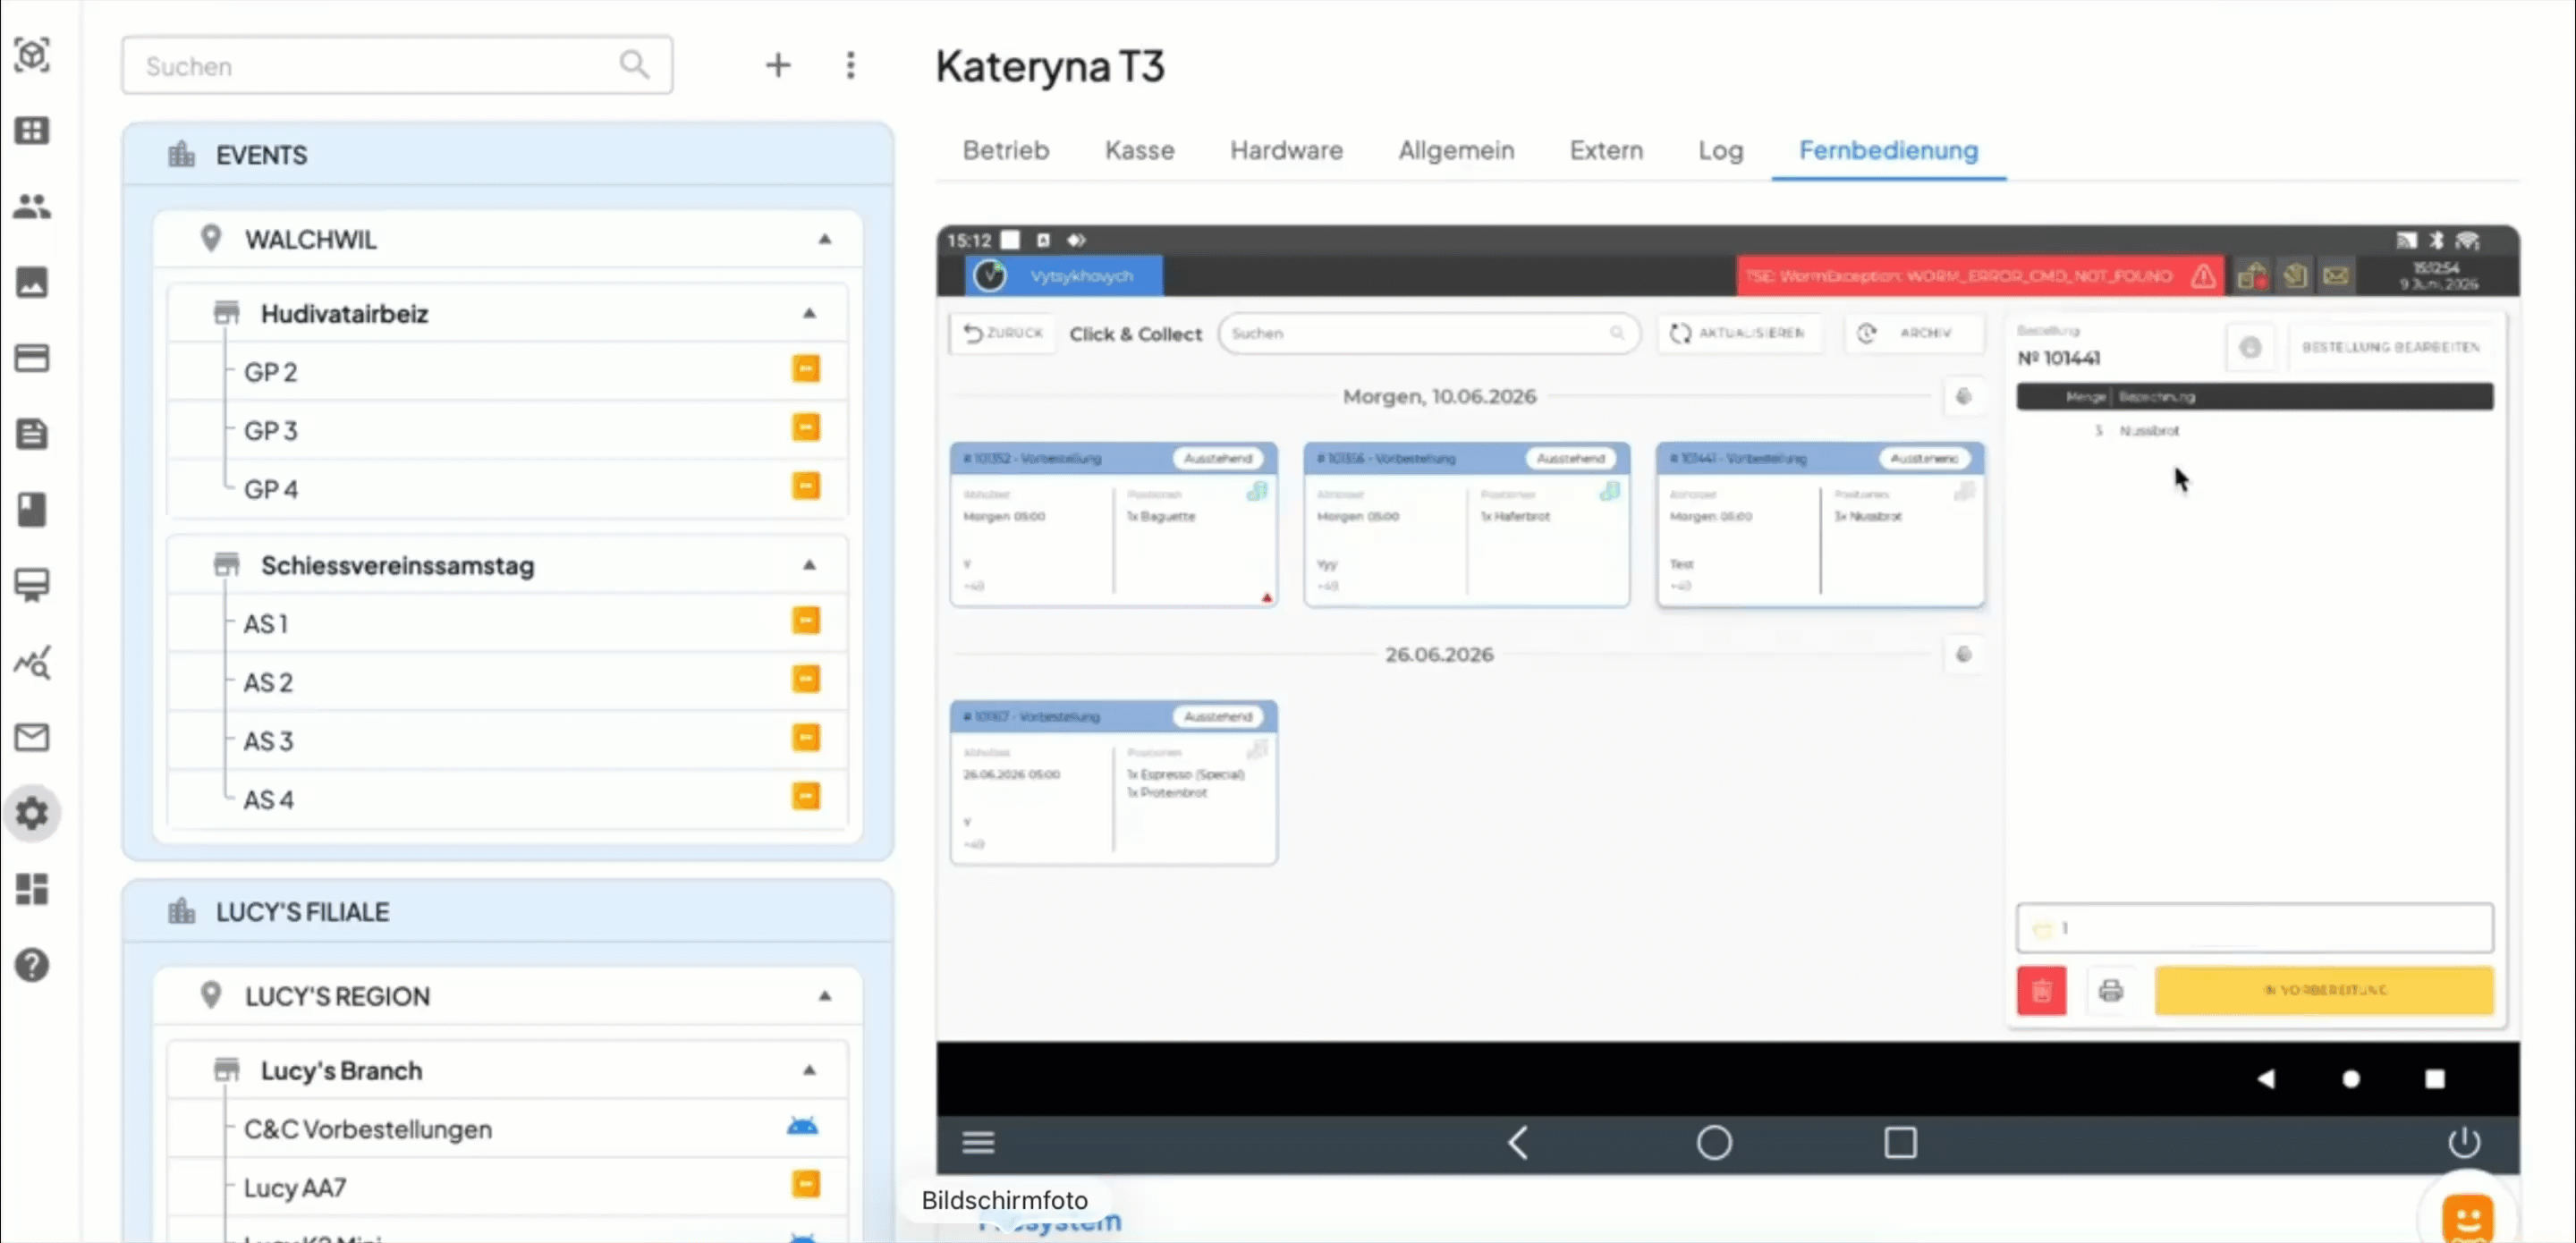2576x1243 pixels.
Task: Open the settings gear in sidebar
Action: pyautogui.click(x=32, y=813)
